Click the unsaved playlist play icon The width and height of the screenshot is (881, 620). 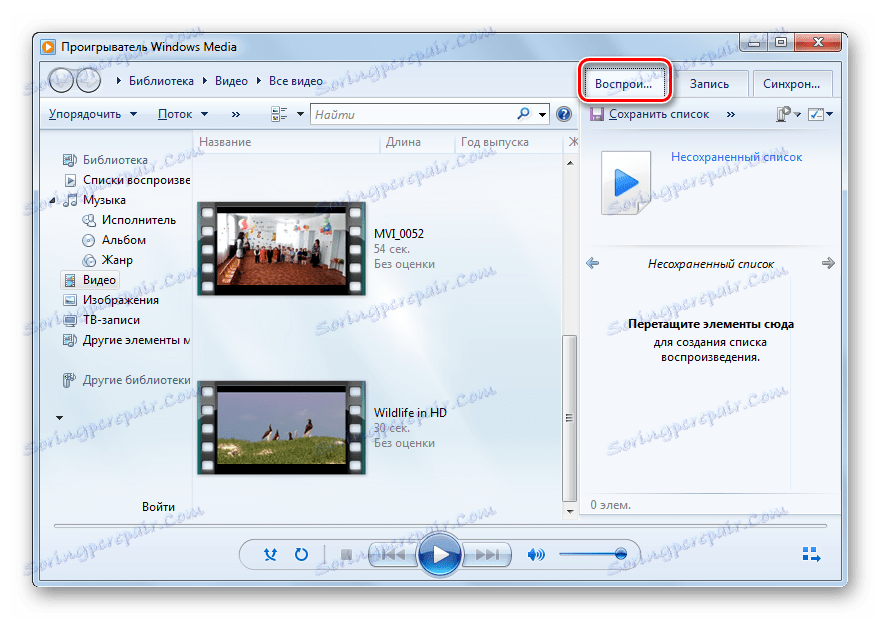(626, 183)
